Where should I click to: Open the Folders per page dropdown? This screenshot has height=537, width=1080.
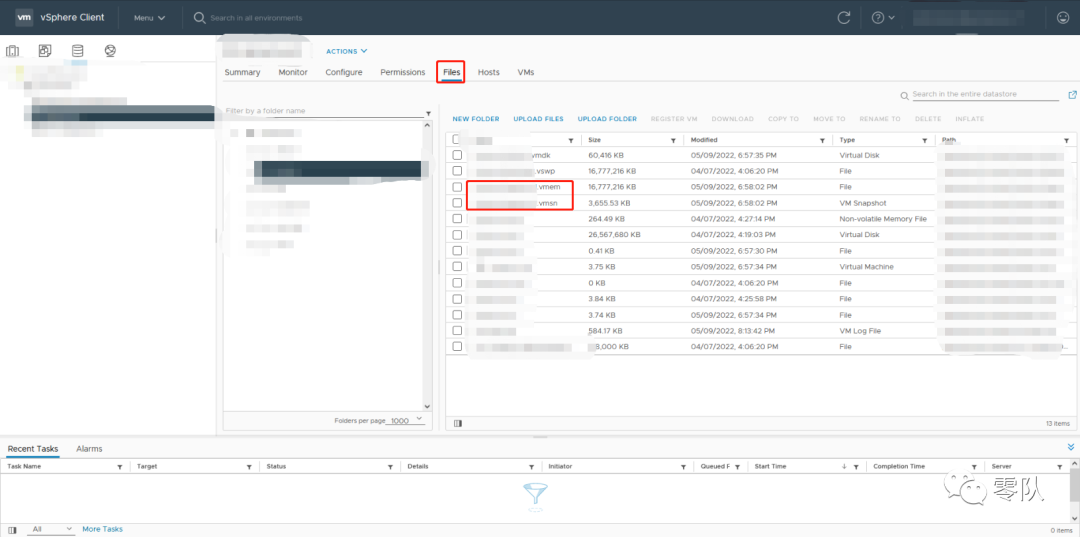pos(405,421)
